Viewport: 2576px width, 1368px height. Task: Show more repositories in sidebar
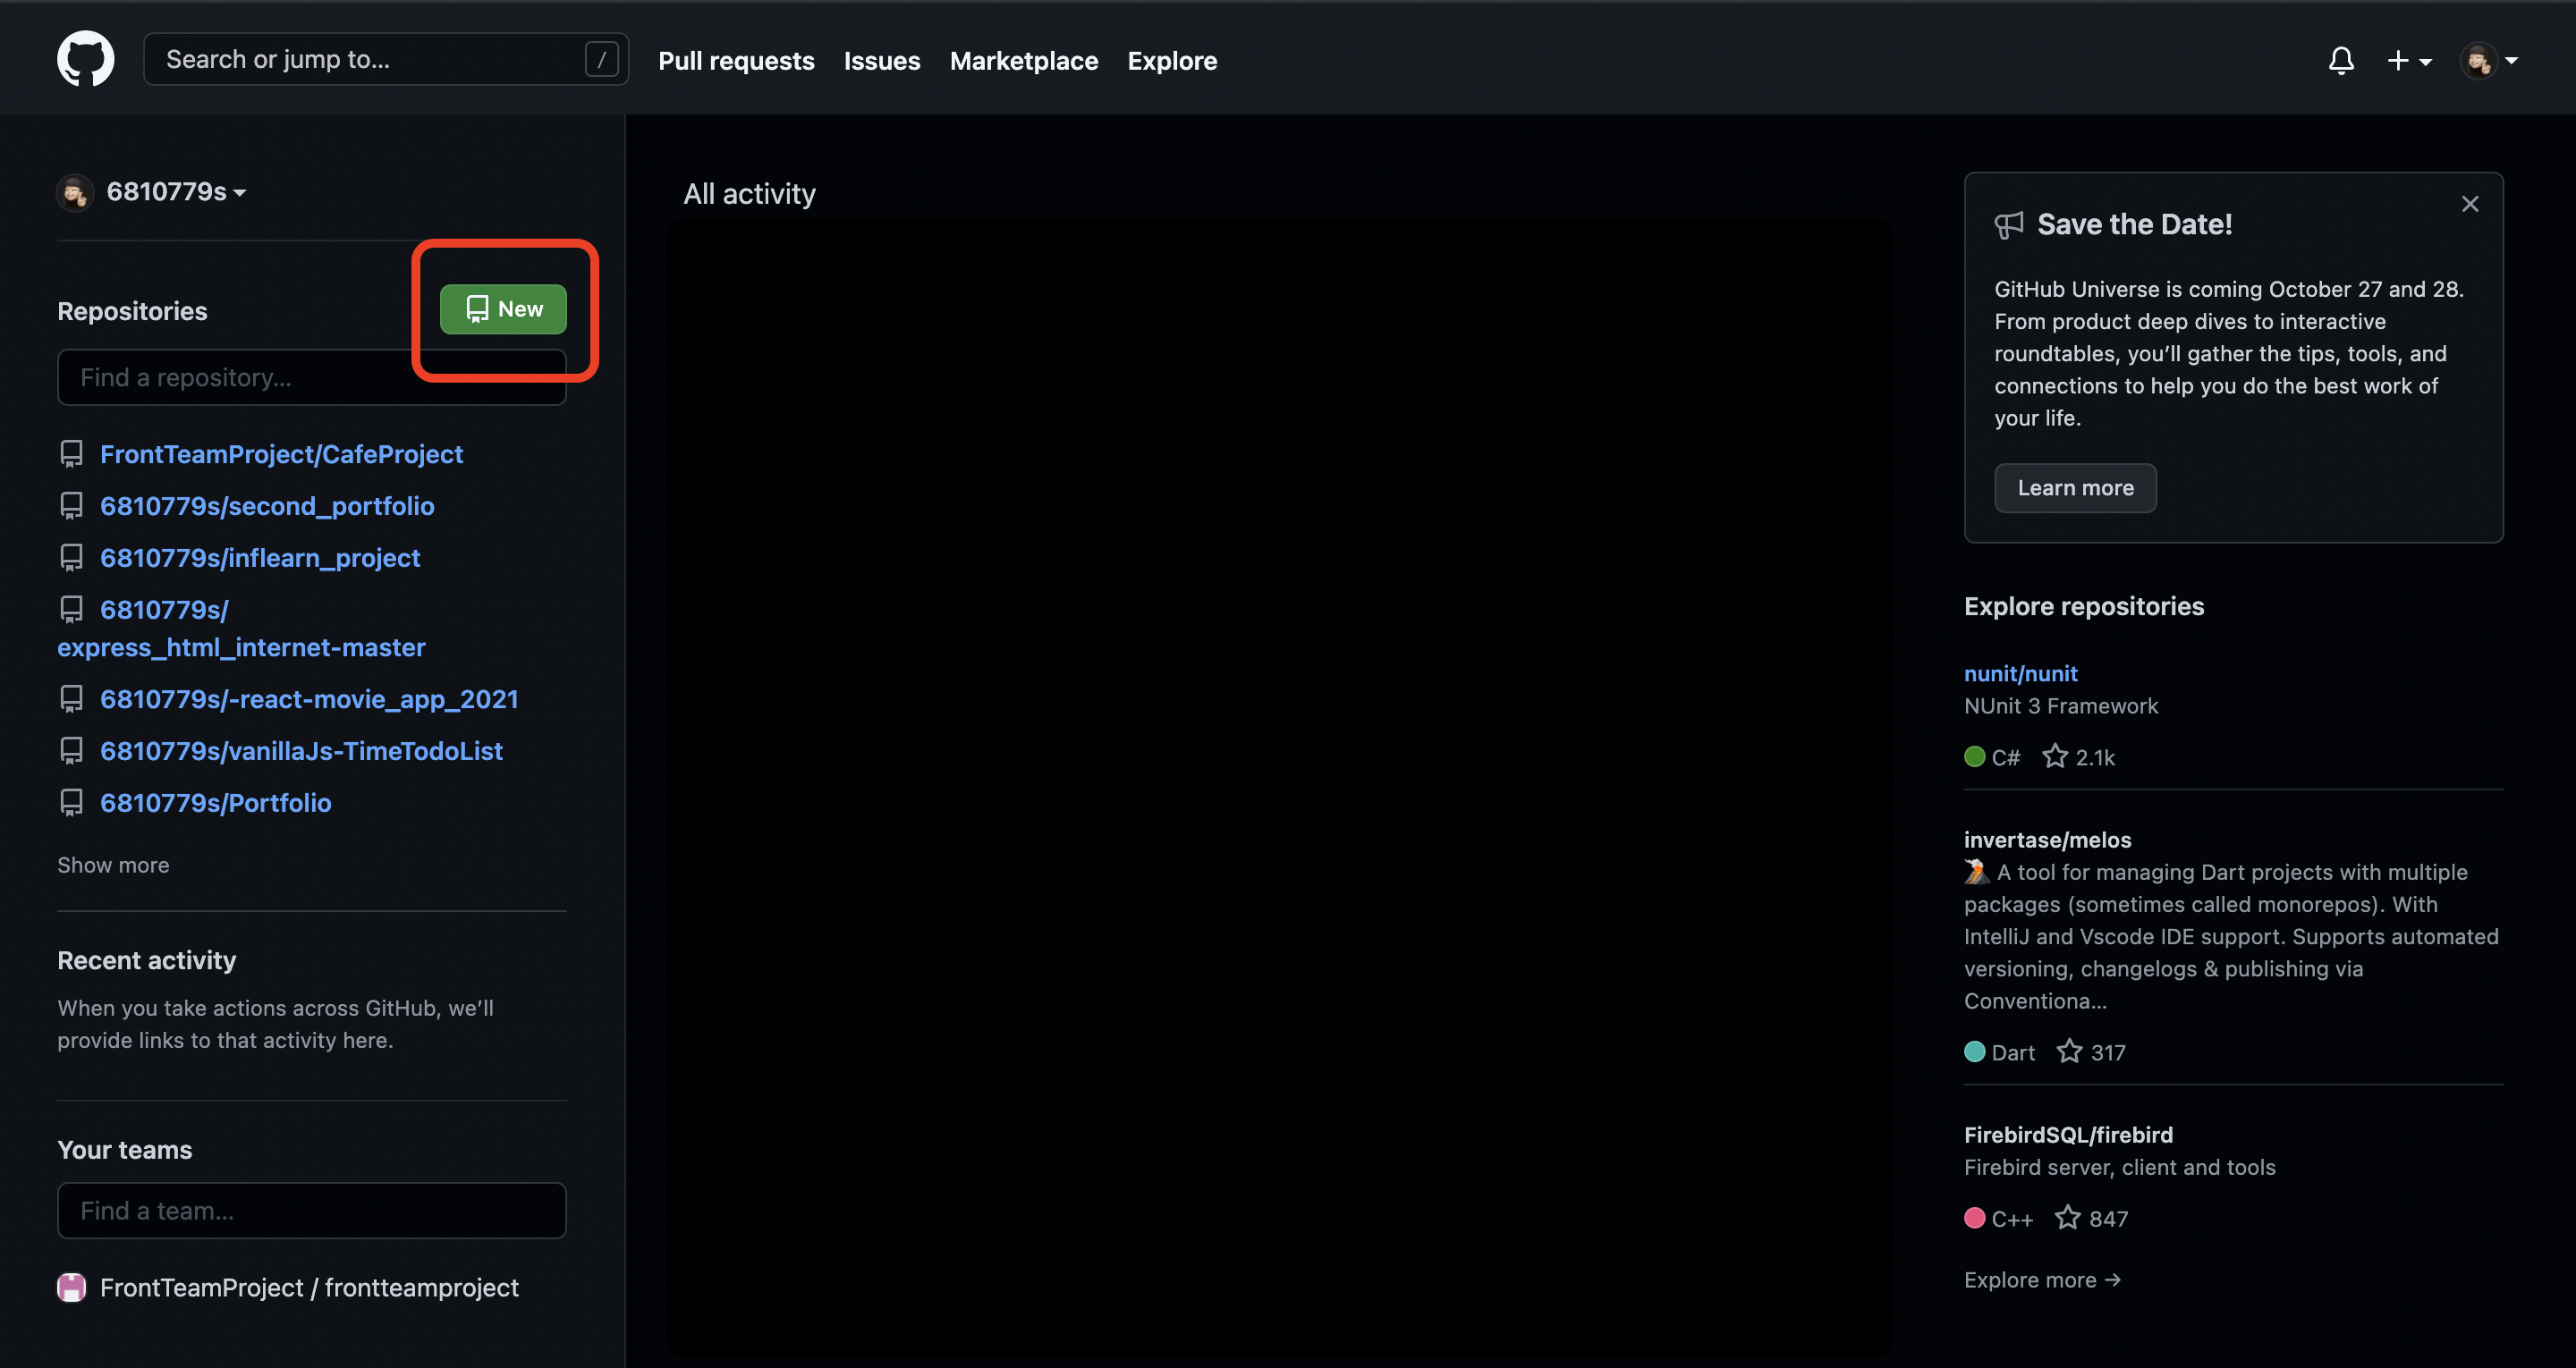(x=113, y=865)
